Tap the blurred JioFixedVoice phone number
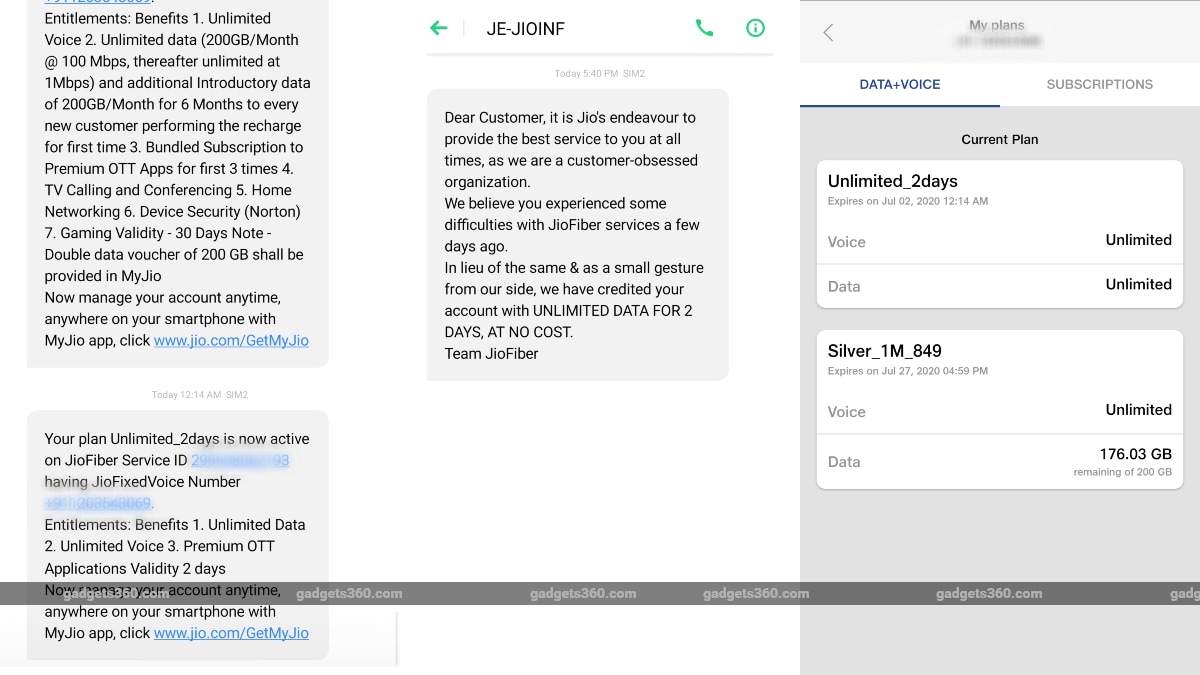Viewport: 1200px width, 675px height. 98,503
